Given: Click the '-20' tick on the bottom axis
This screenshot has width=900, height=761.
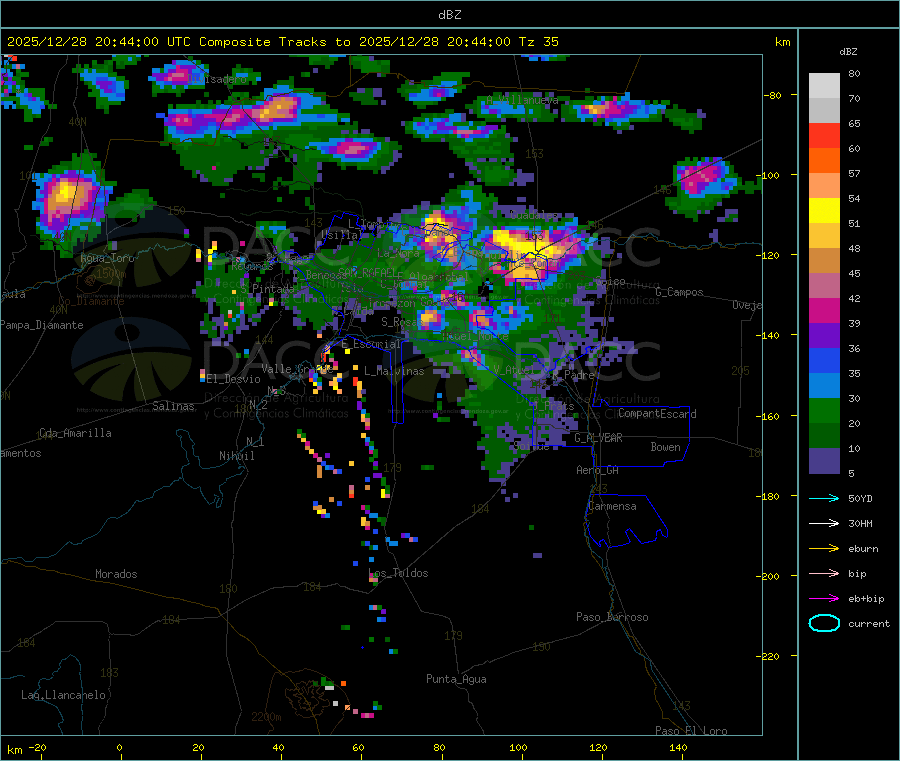Looking at the screenshot, I should pos(38,747).
